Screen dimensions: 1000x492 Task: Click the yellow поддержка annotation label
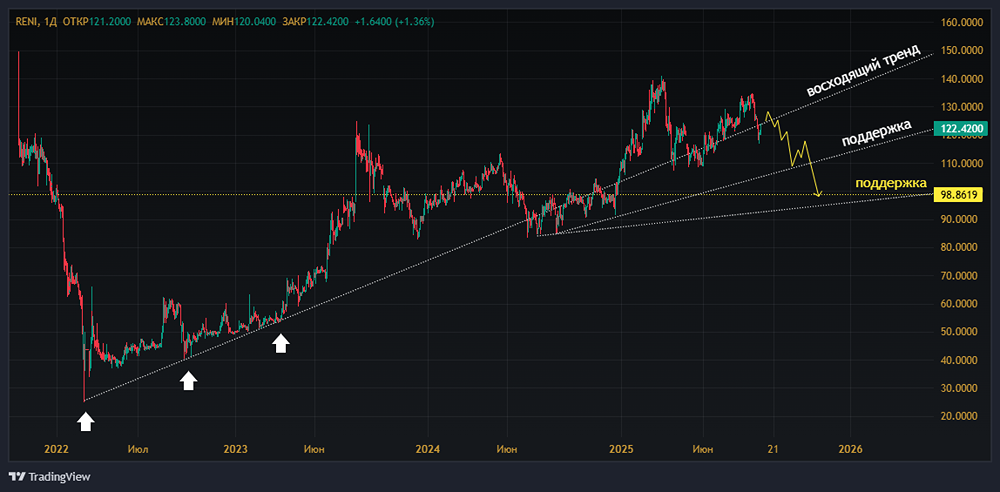click(890, 183)
